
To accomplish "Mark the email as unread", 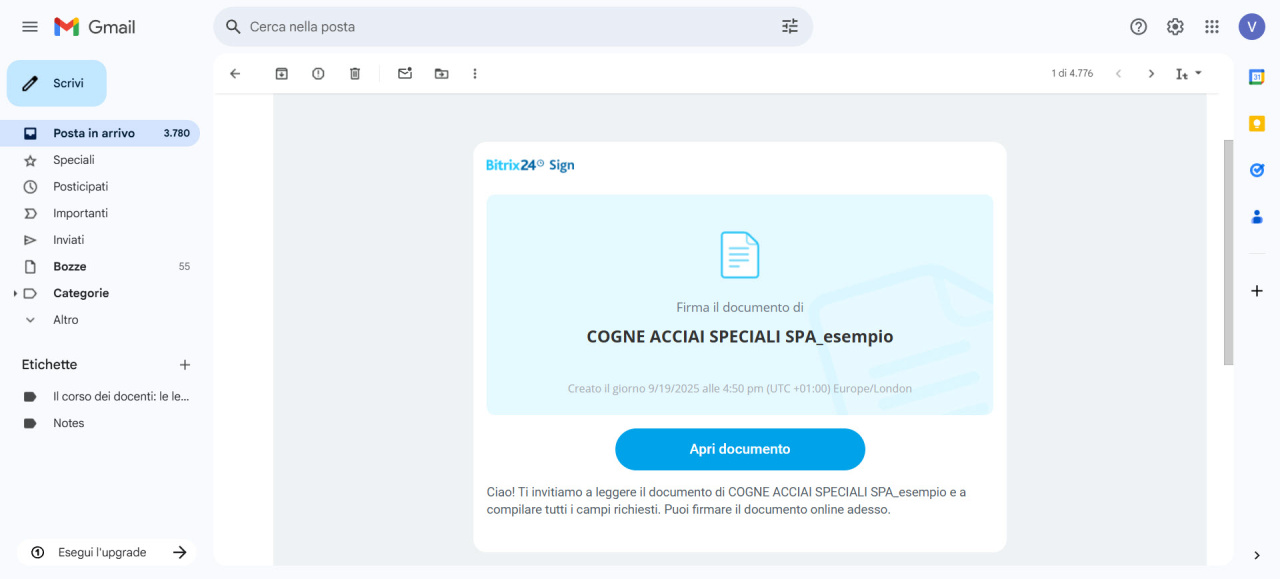I will [x=405, y=74].
